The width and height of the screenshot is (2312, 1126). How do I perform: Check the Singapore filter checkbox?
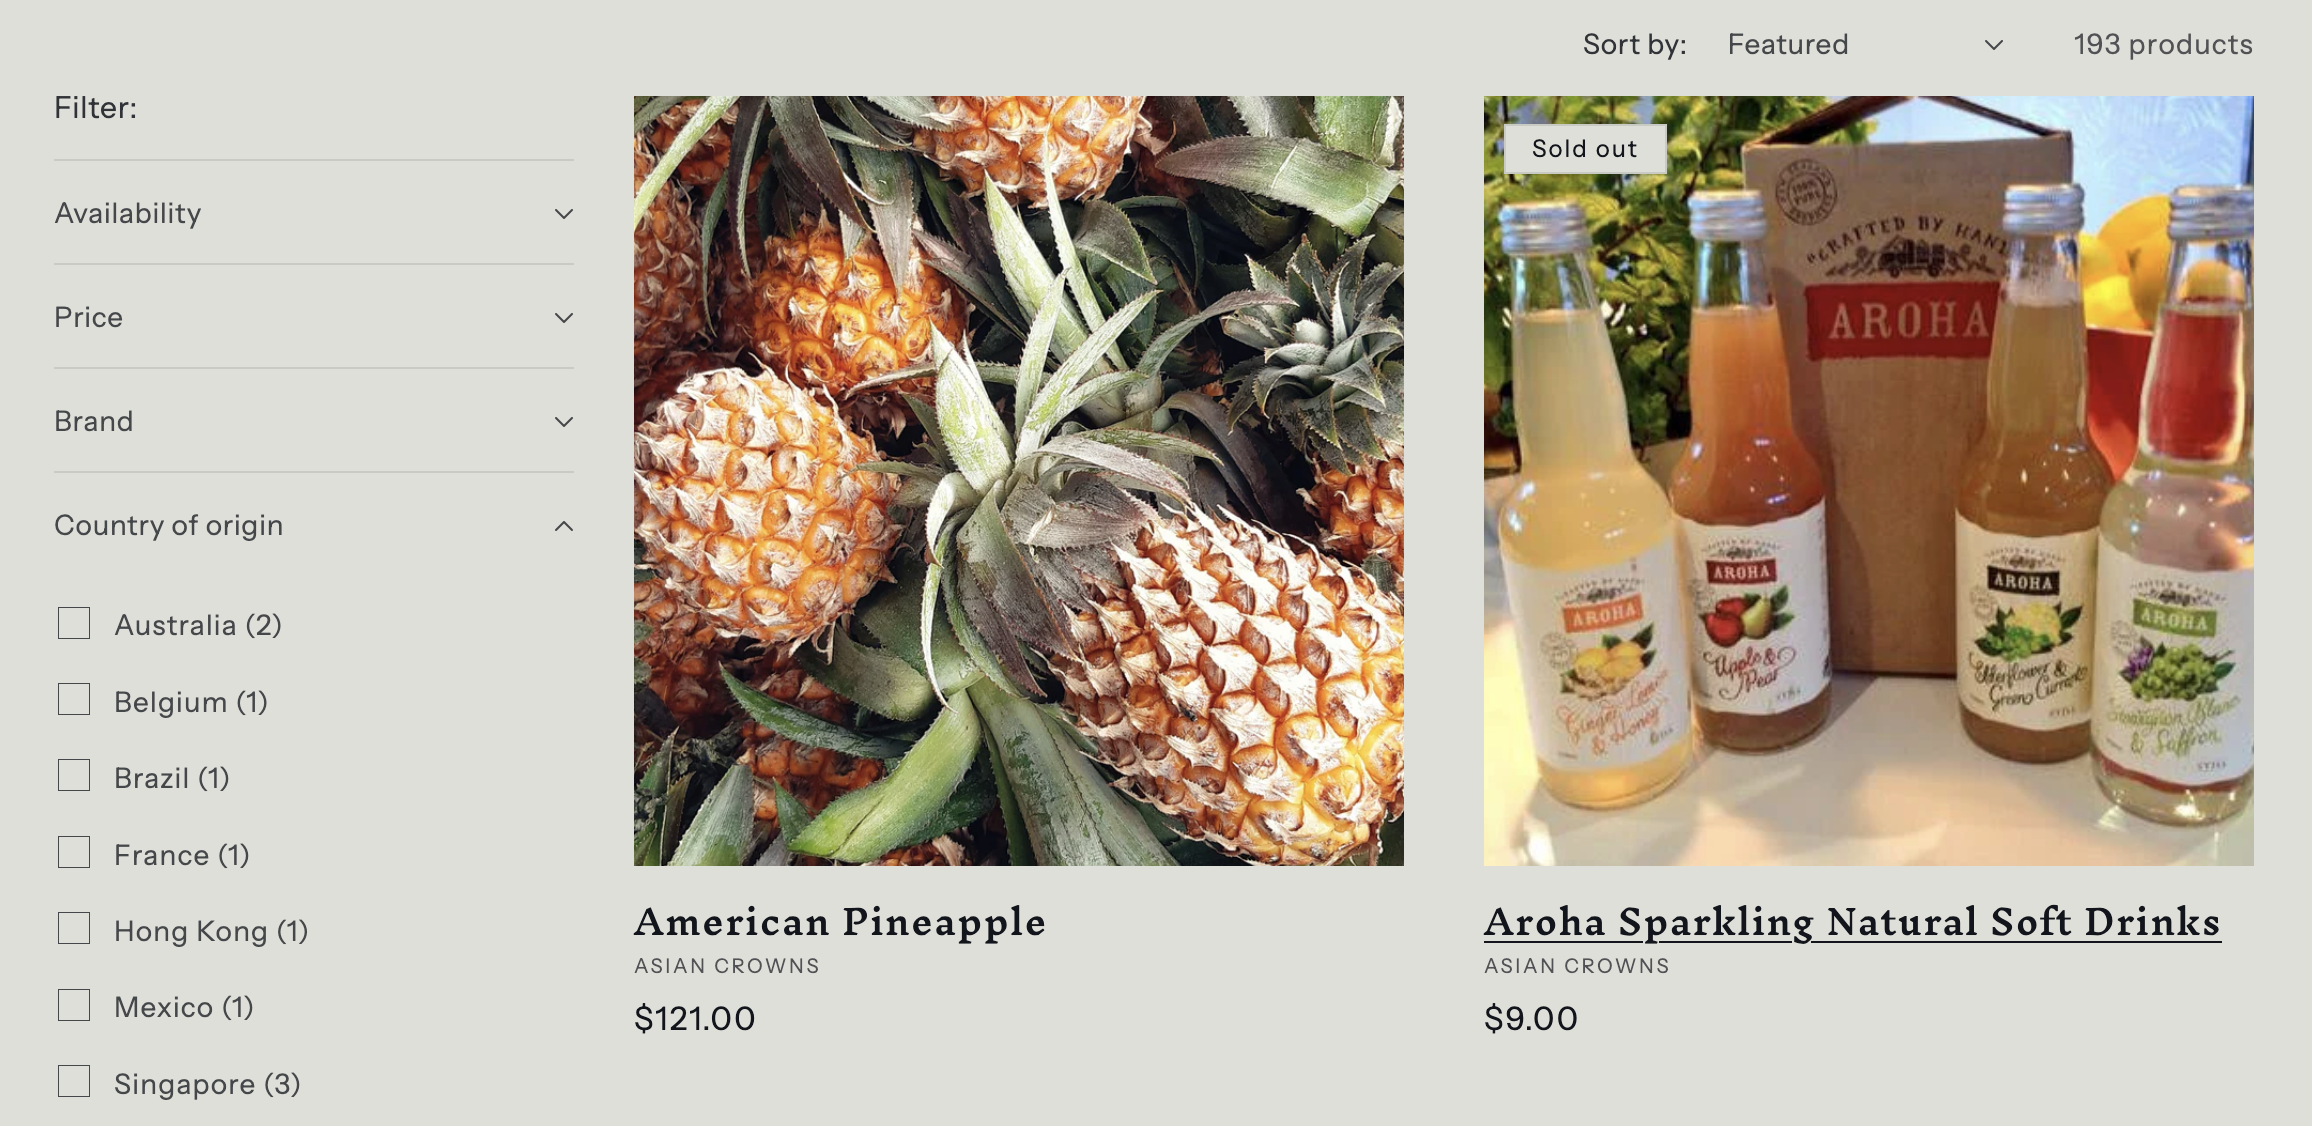(x=74, y=1082)
